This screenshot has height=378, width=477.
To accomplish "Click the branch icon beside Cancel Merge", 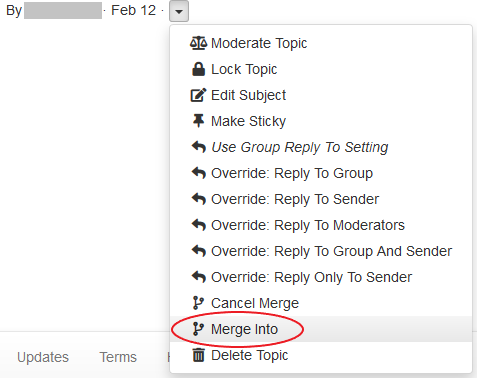I will pos(198,303).
